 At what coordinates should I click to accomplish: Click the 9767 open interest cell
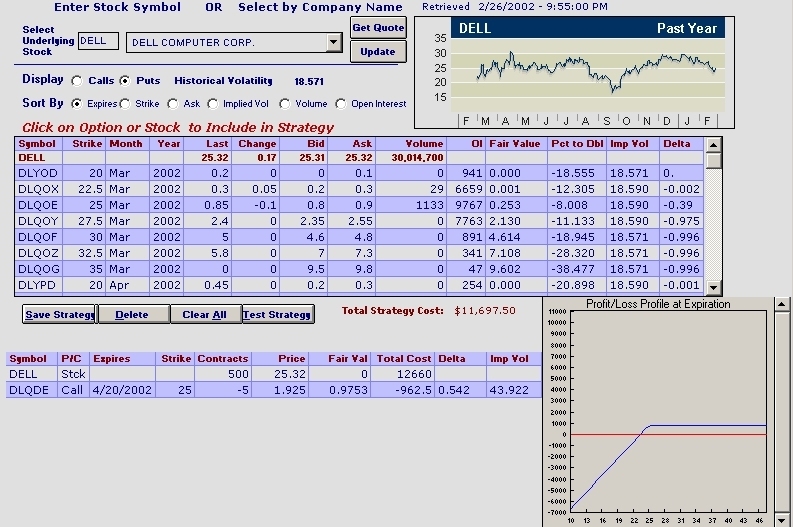click(x=468, y=205)
